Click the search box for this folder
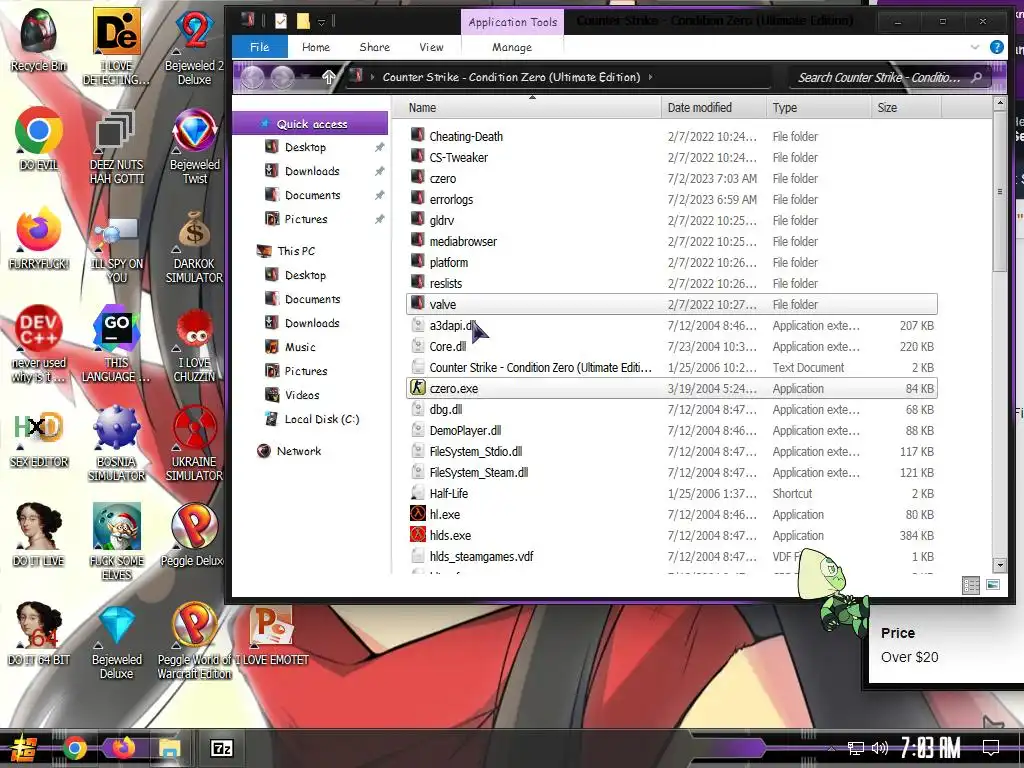 889,78
